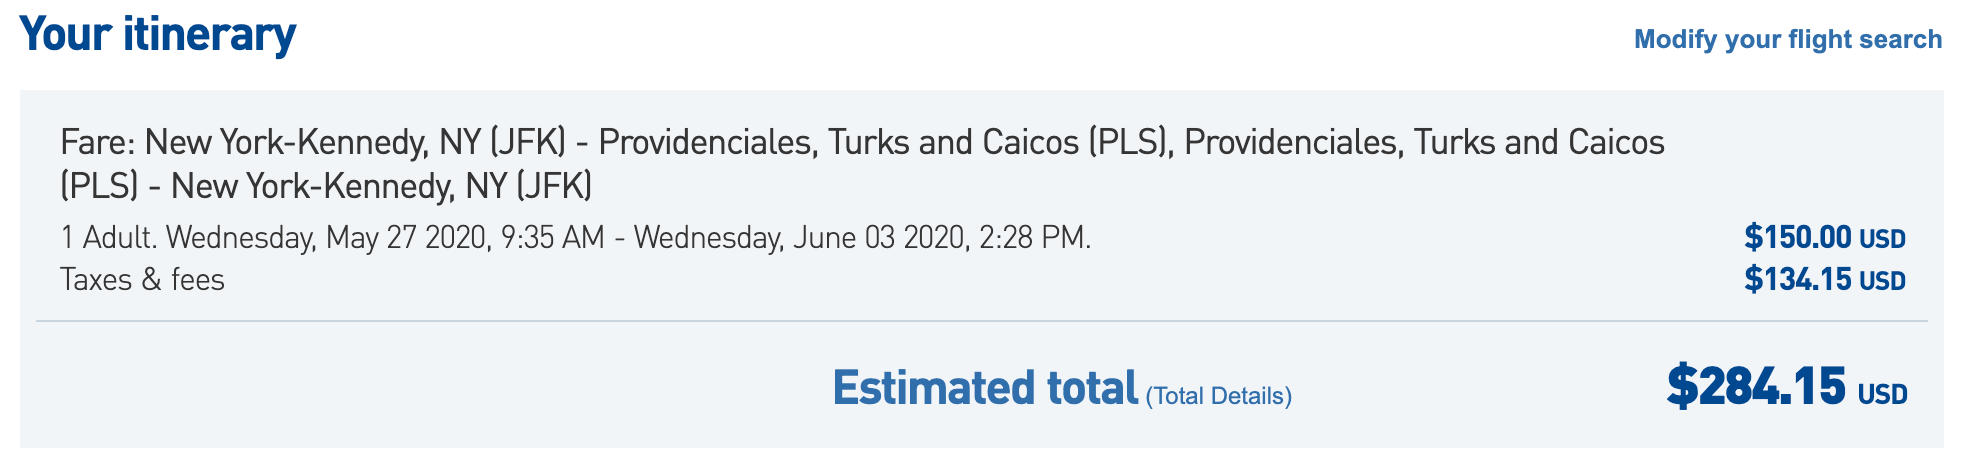Click the $150.00 fare price
The width and height of the screenshot is (1962, 468).
click(1797, 238)
